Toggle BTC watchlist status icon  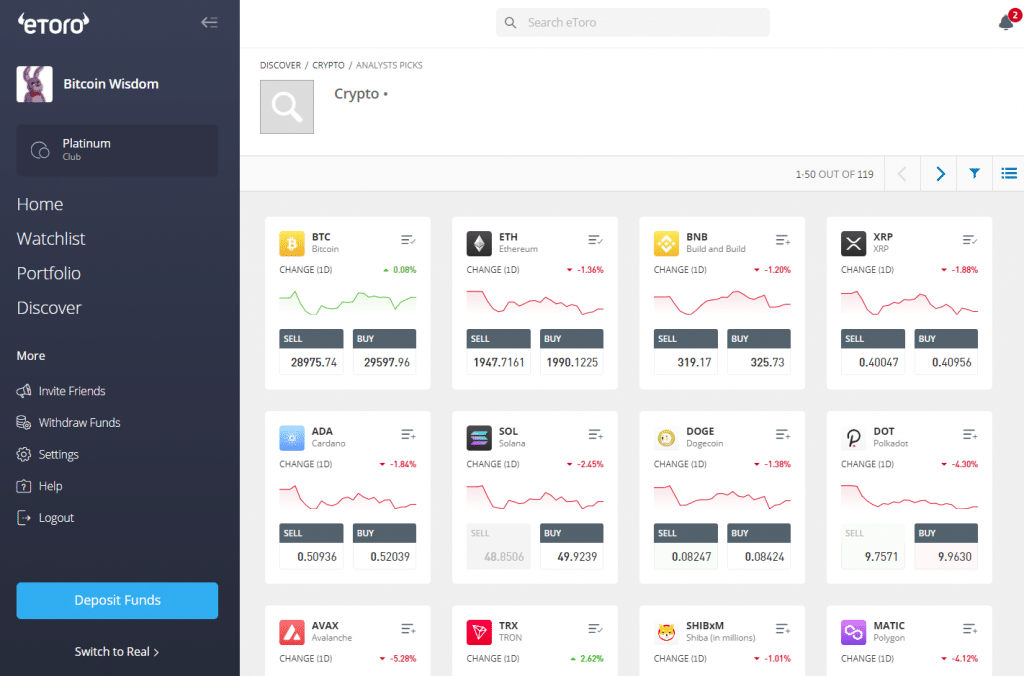[x=408, y=240]
